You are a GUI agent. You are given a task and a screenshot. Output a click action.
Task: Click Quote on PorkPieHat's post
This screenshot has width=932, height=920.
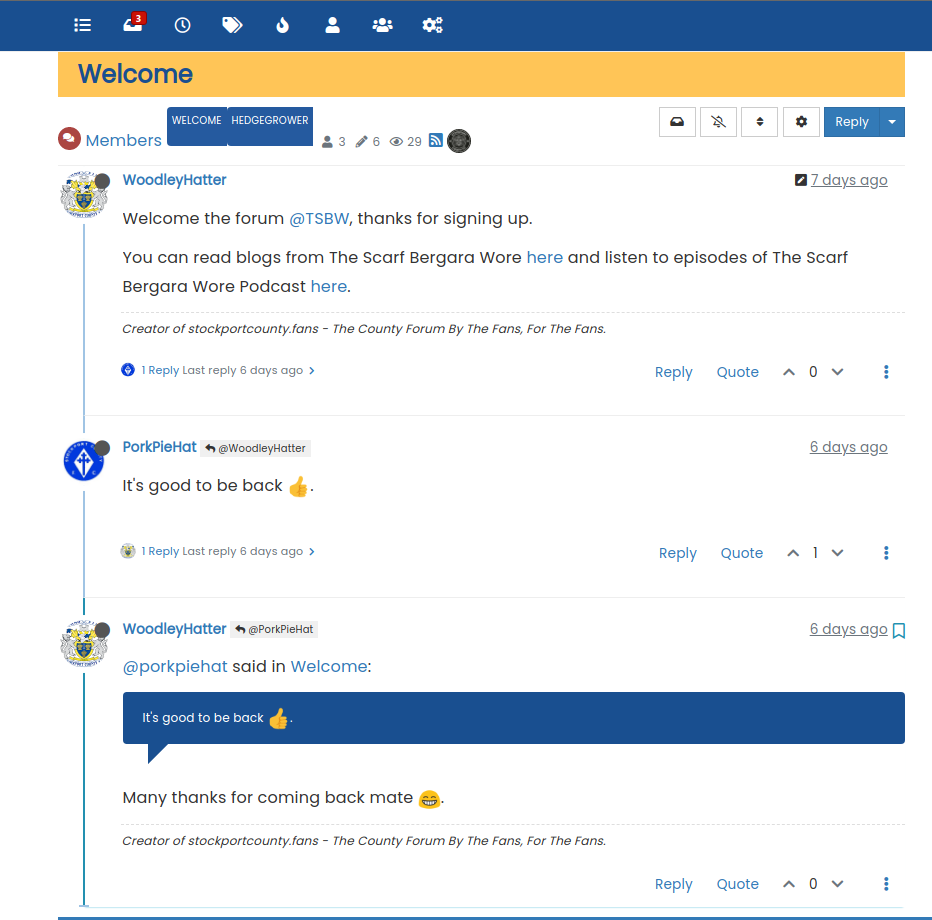pos(741,553)
